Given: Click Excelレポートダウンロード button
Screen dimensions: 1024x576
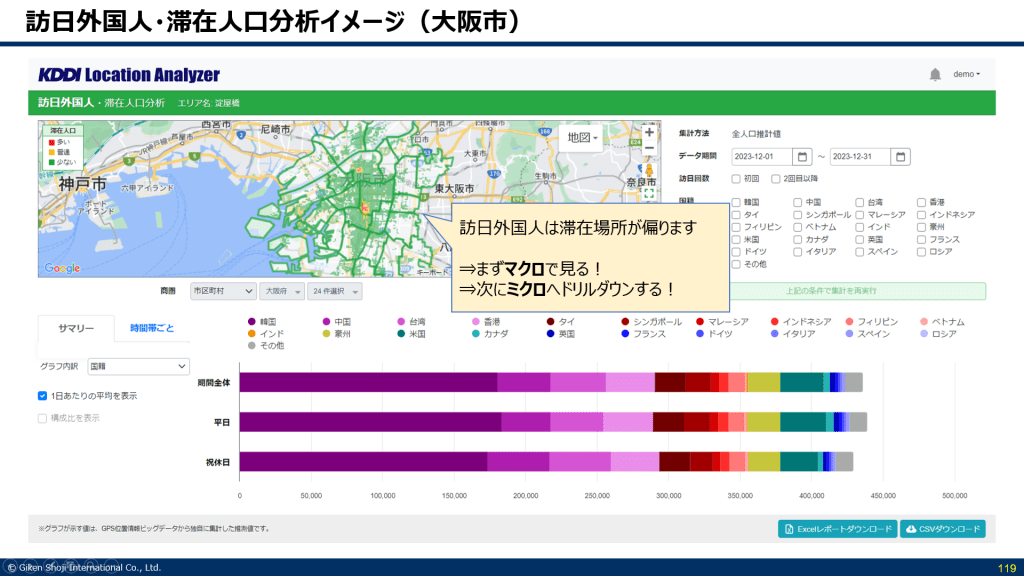Looking at the screenshot, I should [x=837, y=529].
